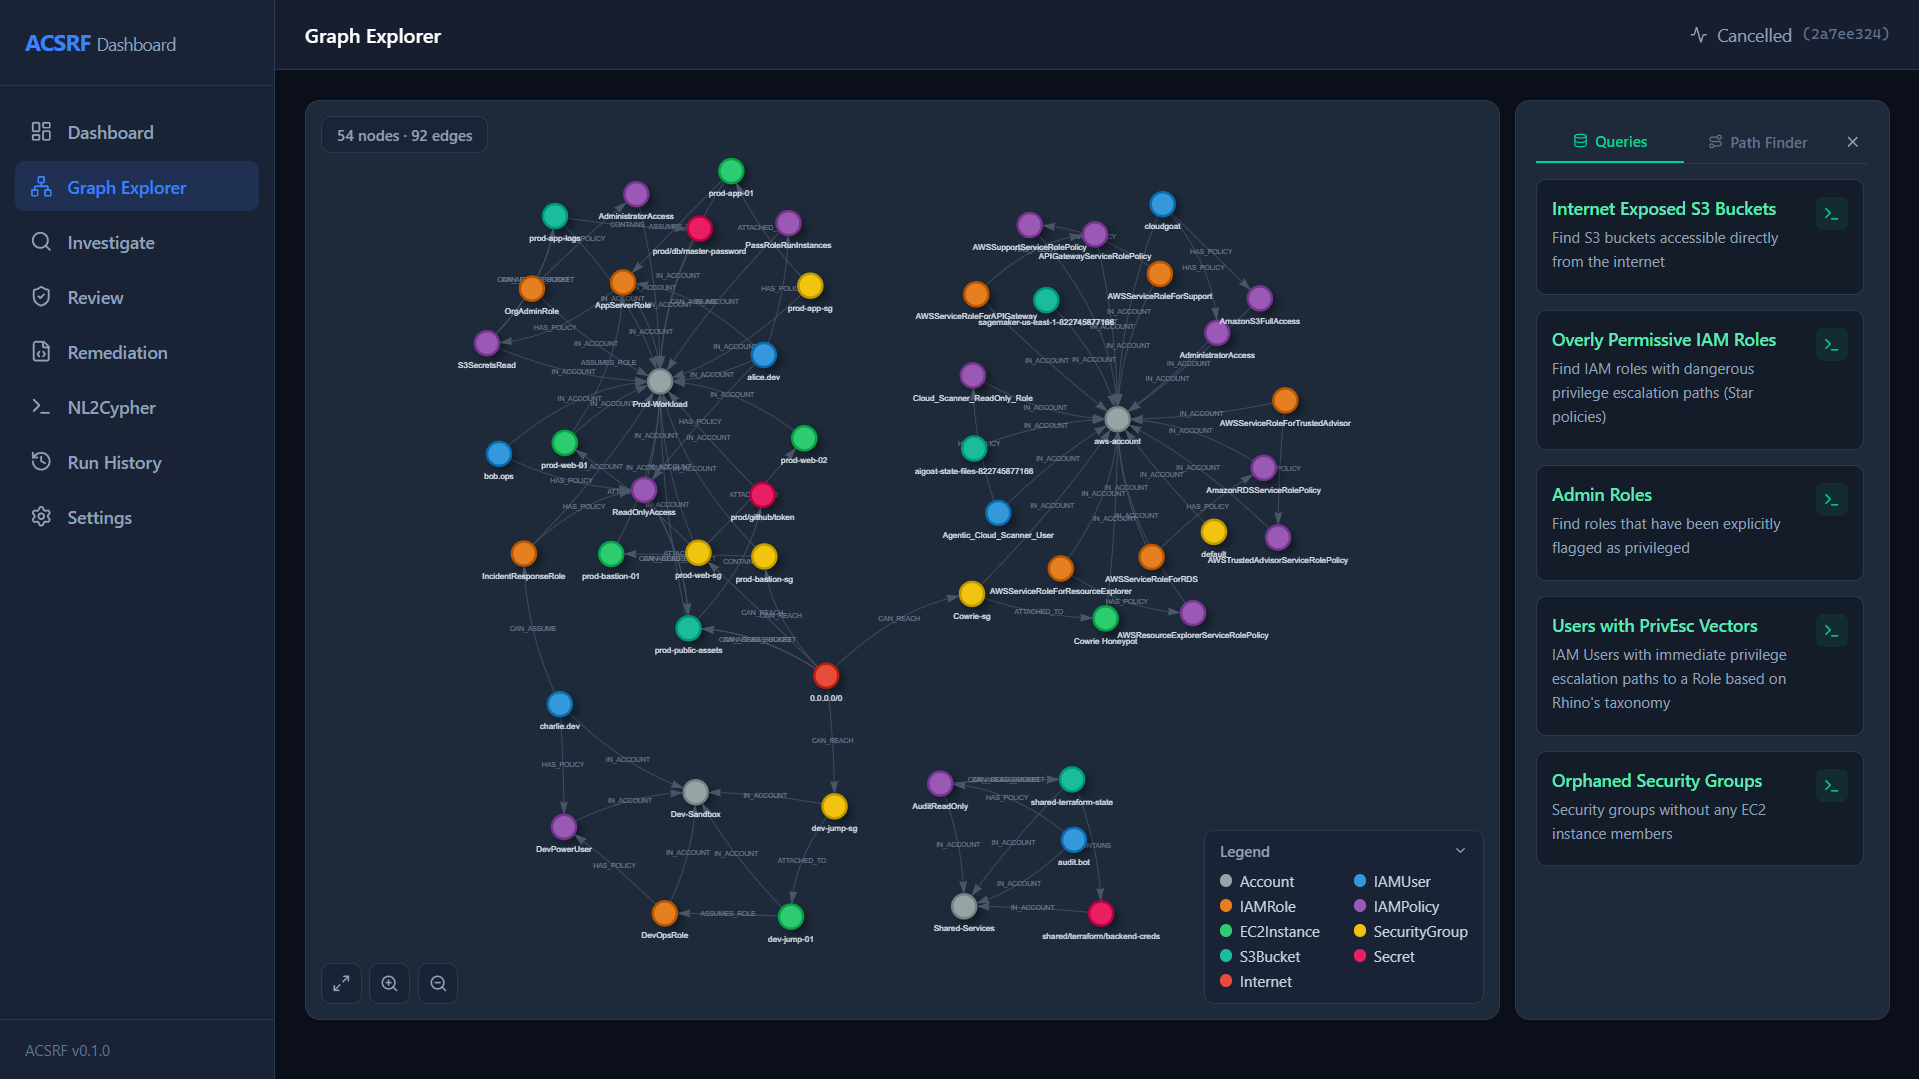Select the prod/github/token secret node

[763, 495]
